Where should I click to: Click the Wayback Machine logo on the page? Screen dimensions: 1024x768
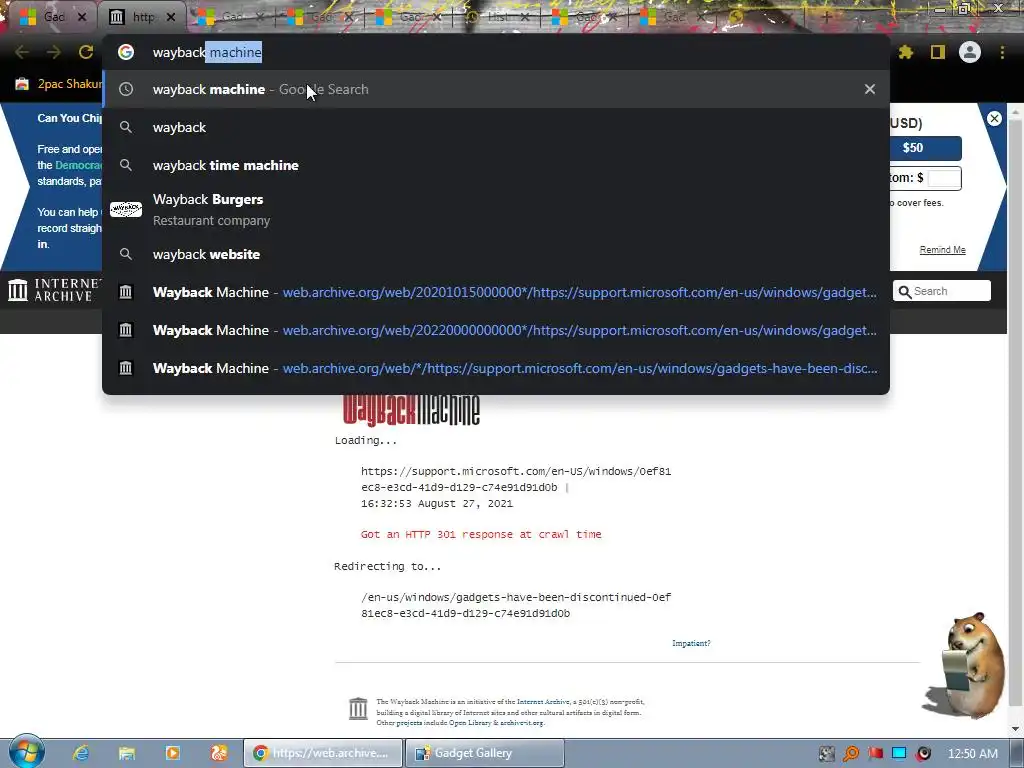[x=411, y=409]
